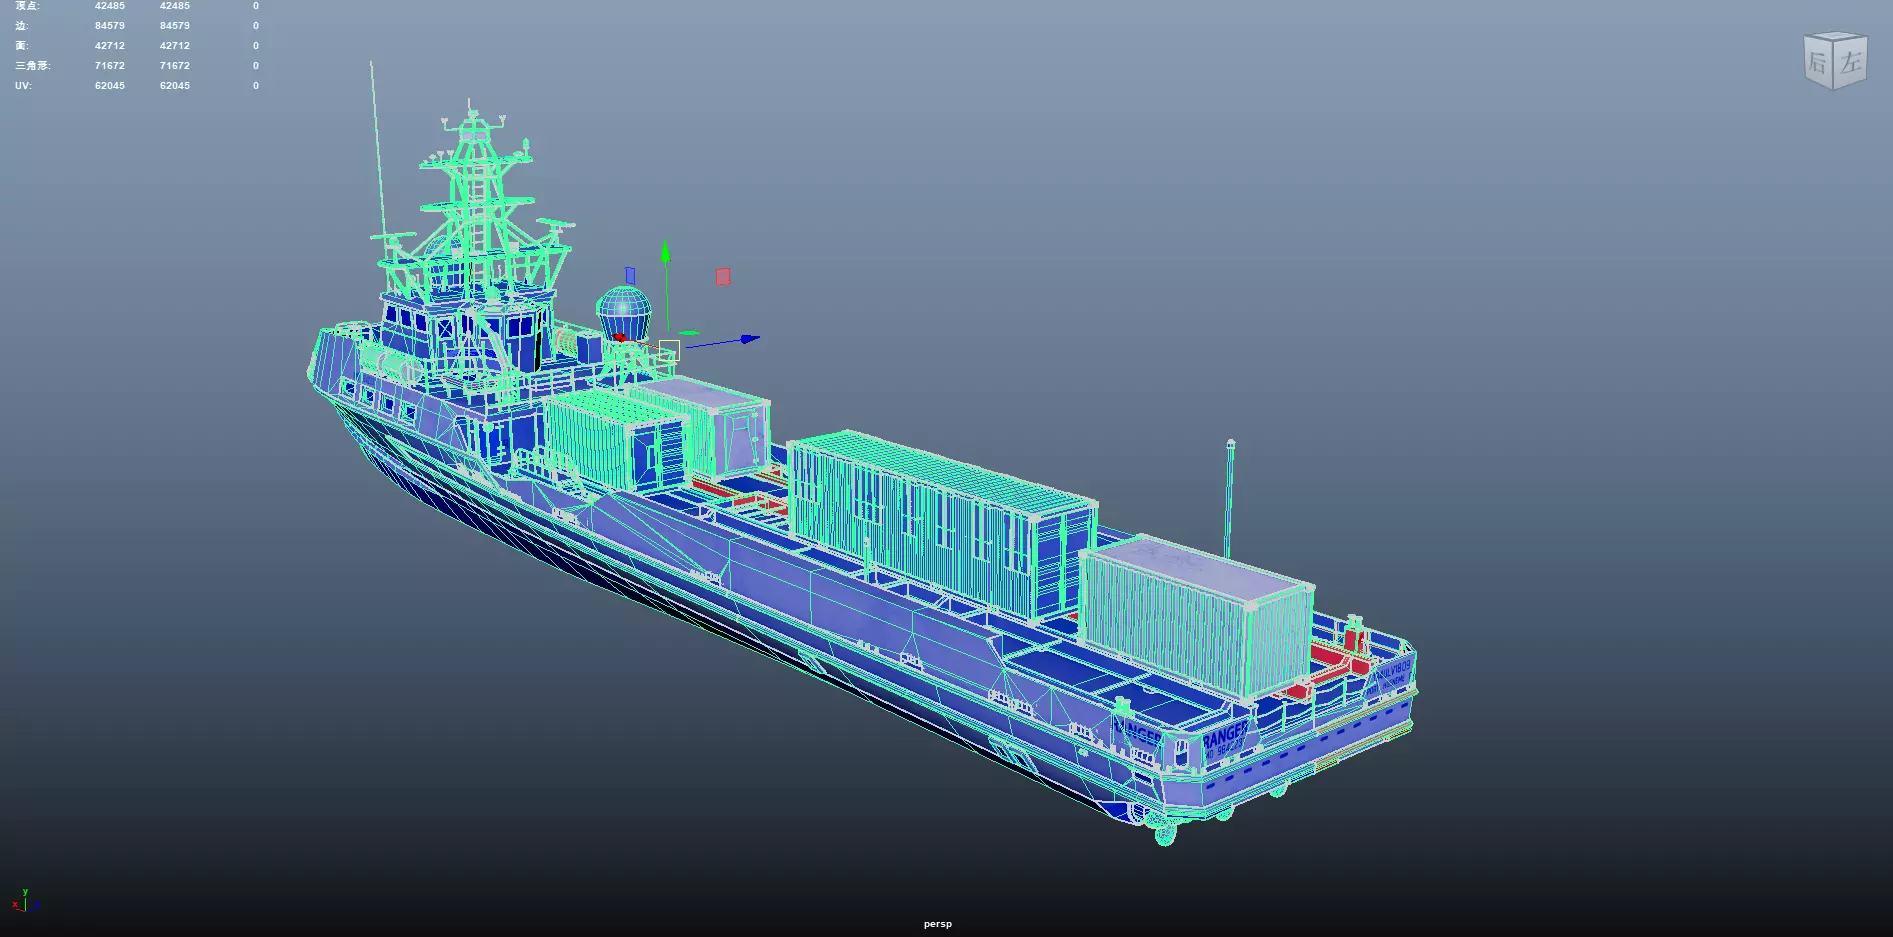Screen dimensions: 1893x937
Task: Select the spherical radar dome on the ship
Action: 624,312
